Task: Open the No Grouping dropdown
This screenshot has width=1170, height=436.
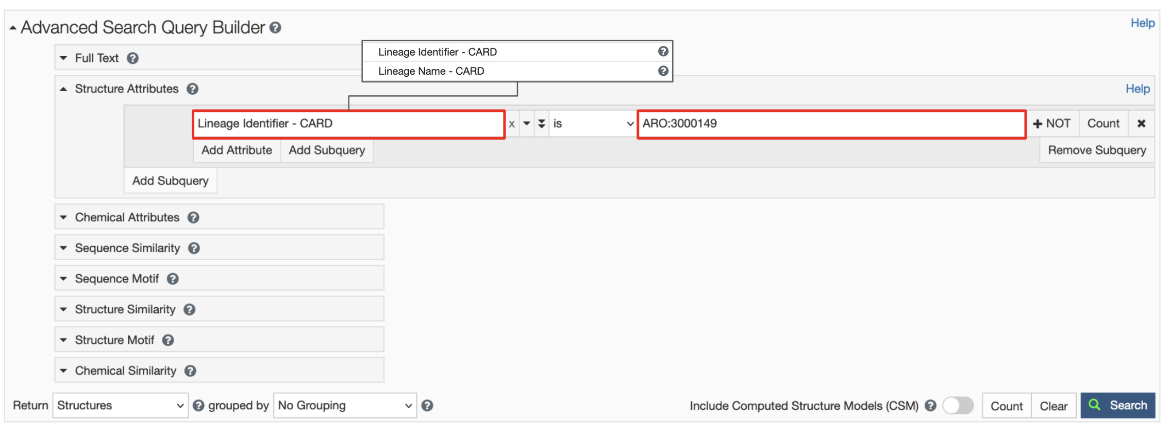Action: tap(345, 405)
